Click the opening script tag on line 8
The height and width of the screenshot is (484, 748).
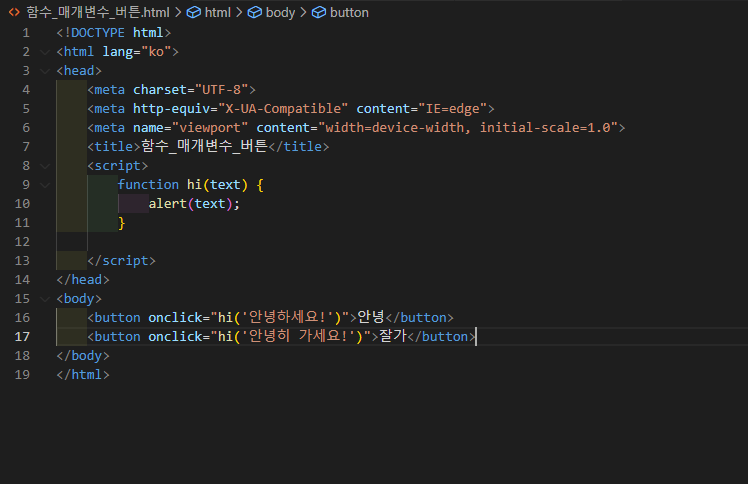pyautogui.click(x=118, y=165)
